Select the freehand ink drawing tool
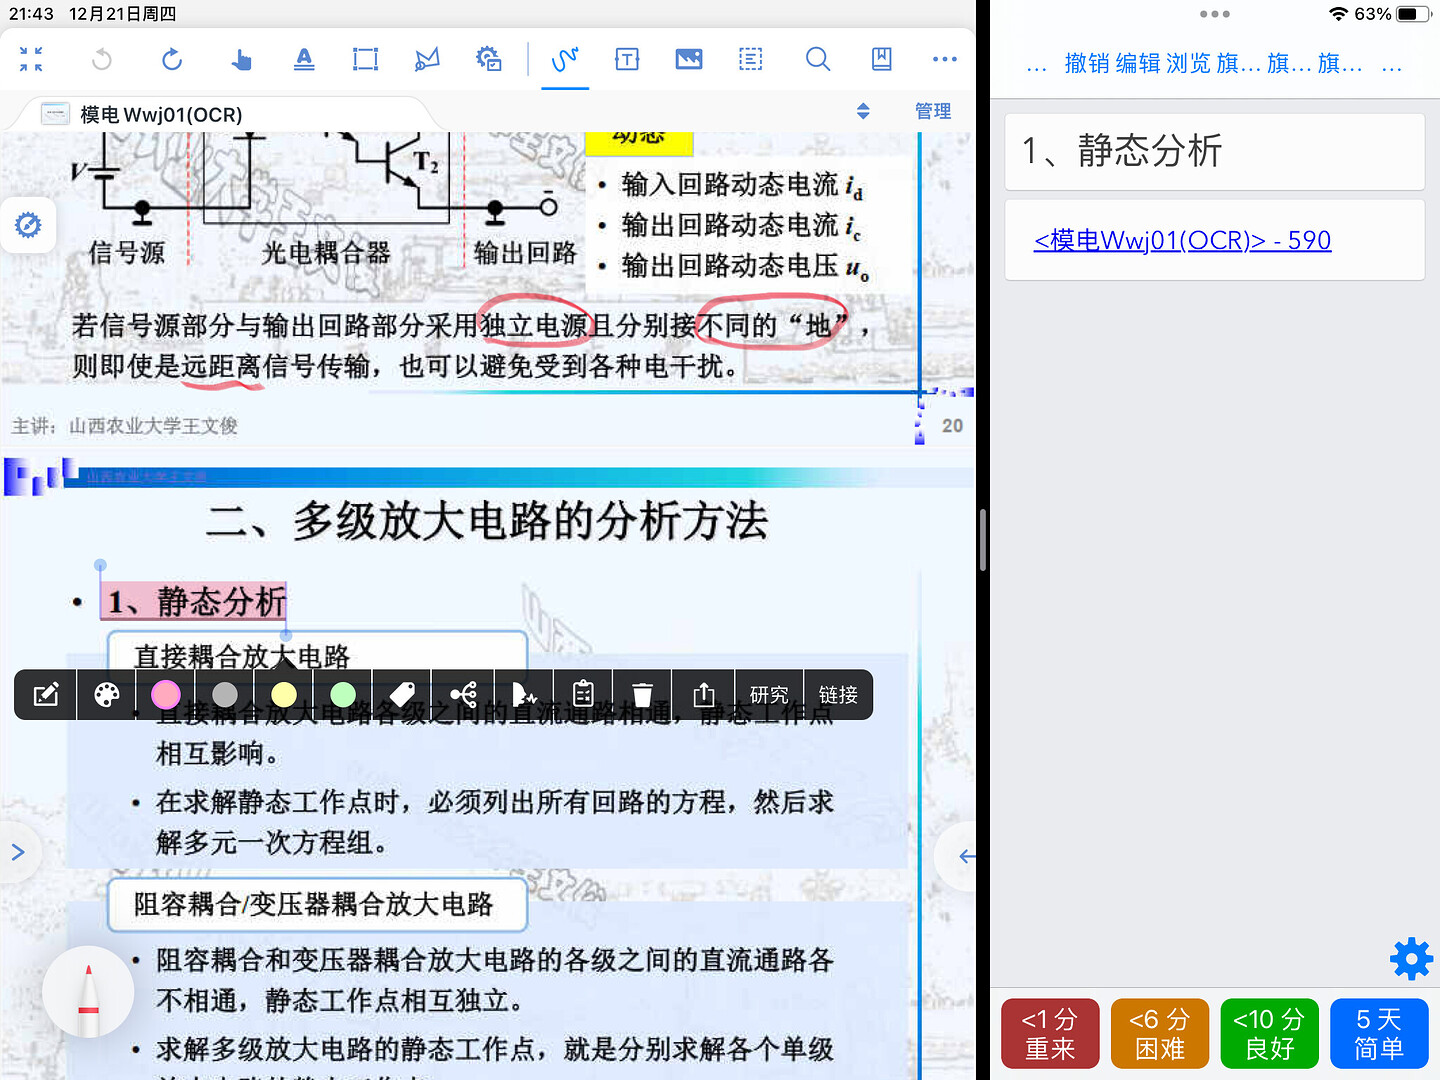Image resolution: width=1440 pixels, height=1080 pixels. [x=565, y=60]
